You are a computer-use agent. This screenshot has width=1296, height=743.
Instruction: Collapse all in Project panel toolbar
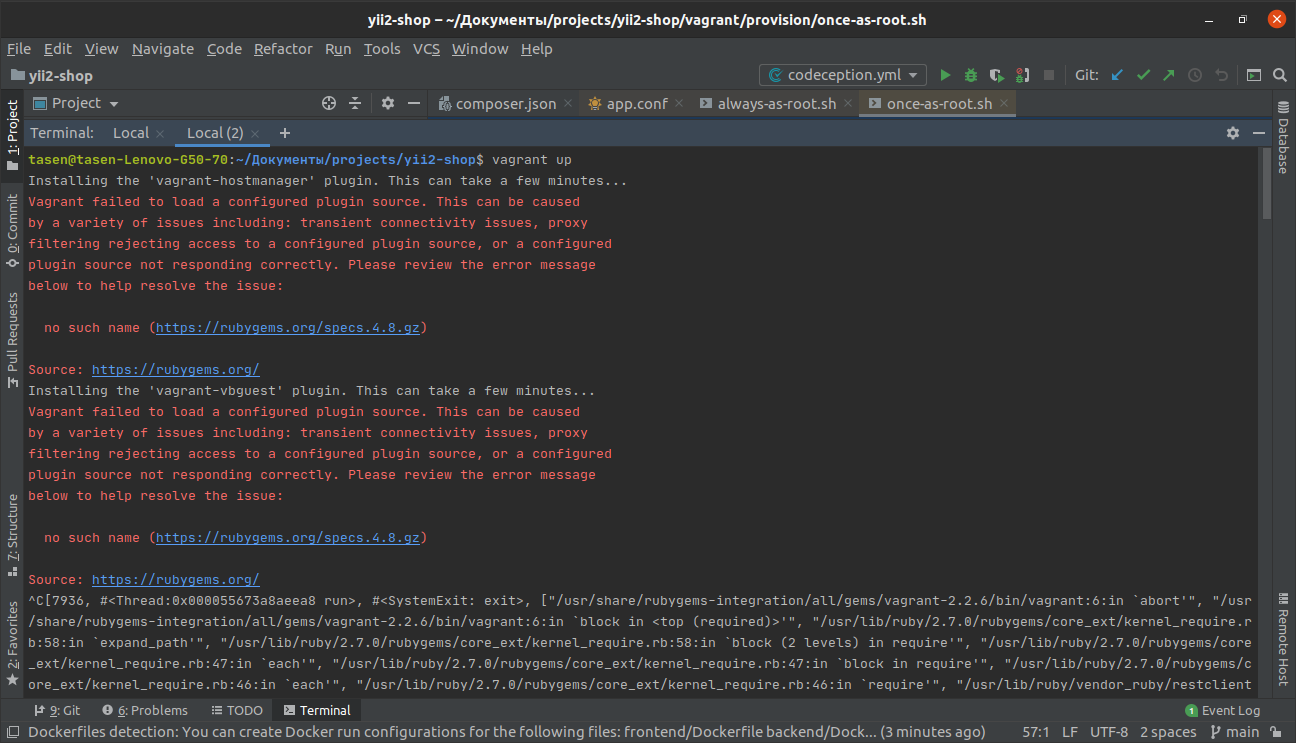[x=355, y=103]
